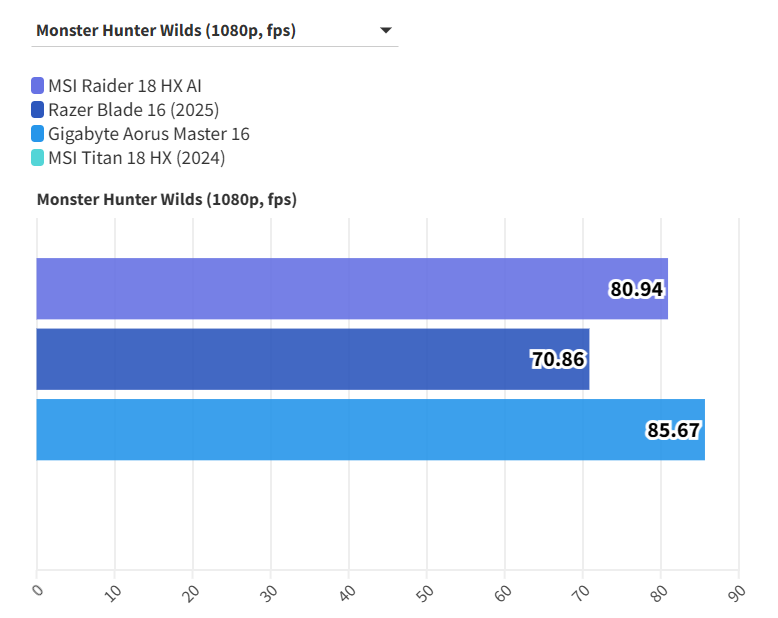This screenshot has width=778, height=618.
Task: Select the purple bar with value 80.94
Action: pos(352,289)
